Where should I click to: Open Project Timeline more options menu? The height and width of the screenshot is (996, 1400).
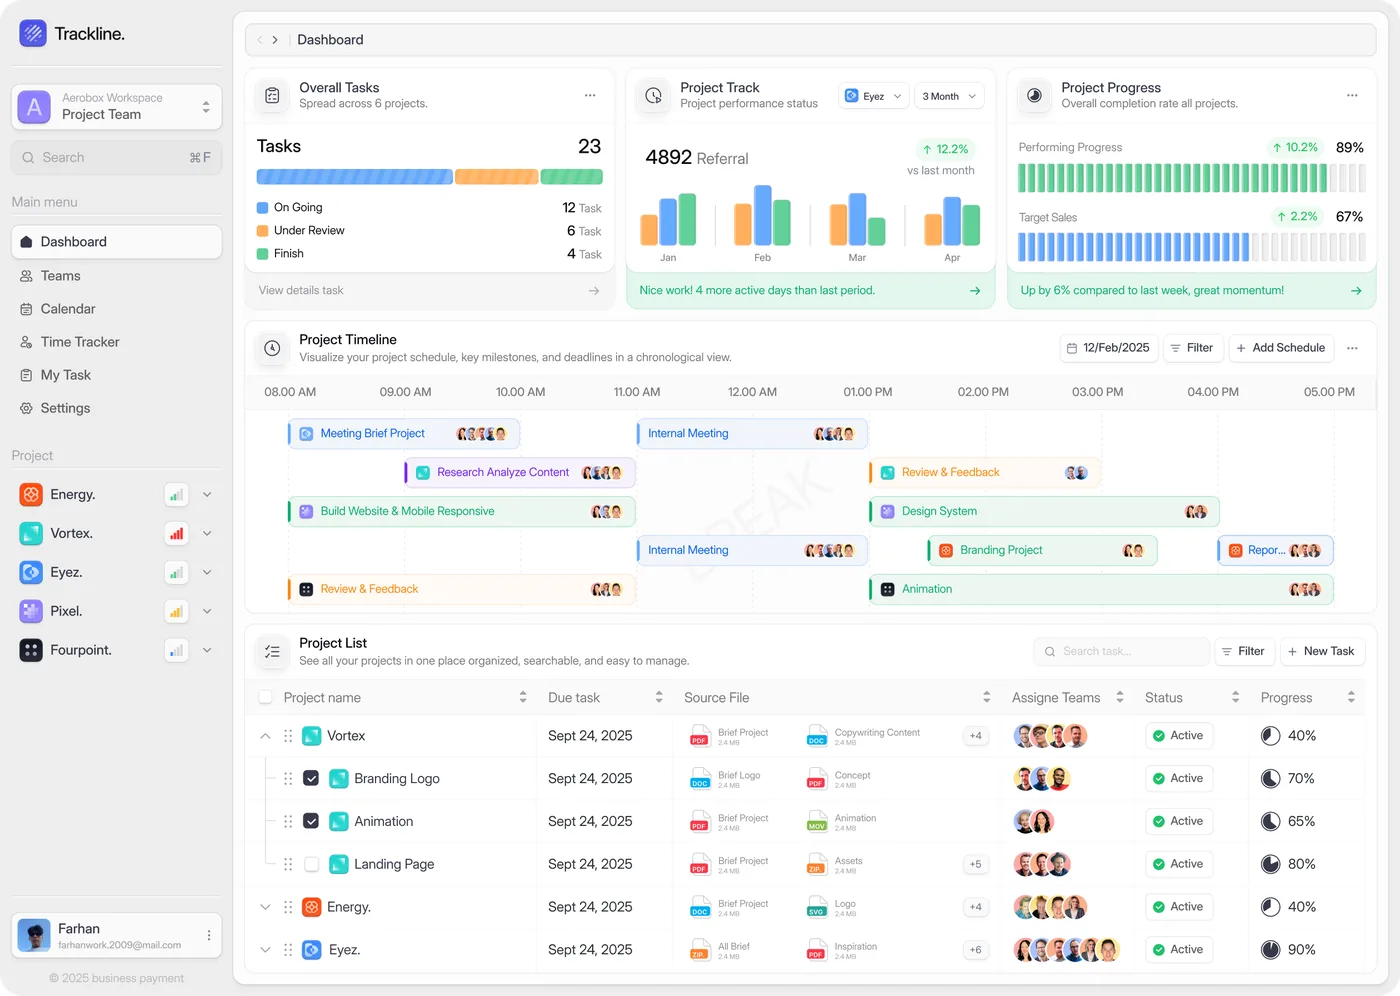[1352, 348]
